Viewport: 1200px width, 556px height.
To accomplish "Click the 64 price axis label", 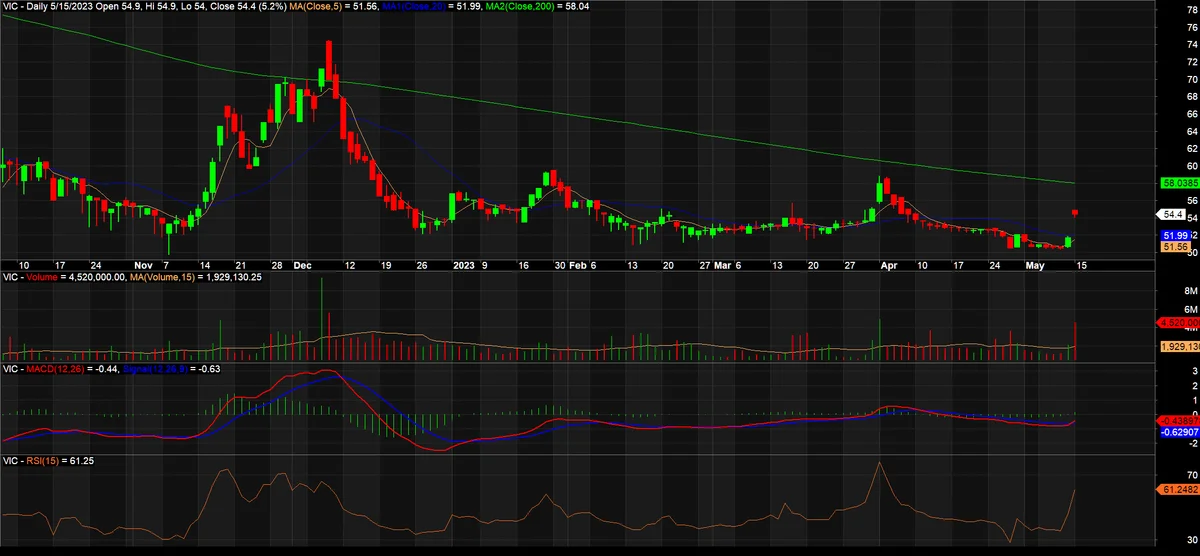I will tap(1192, 131).
